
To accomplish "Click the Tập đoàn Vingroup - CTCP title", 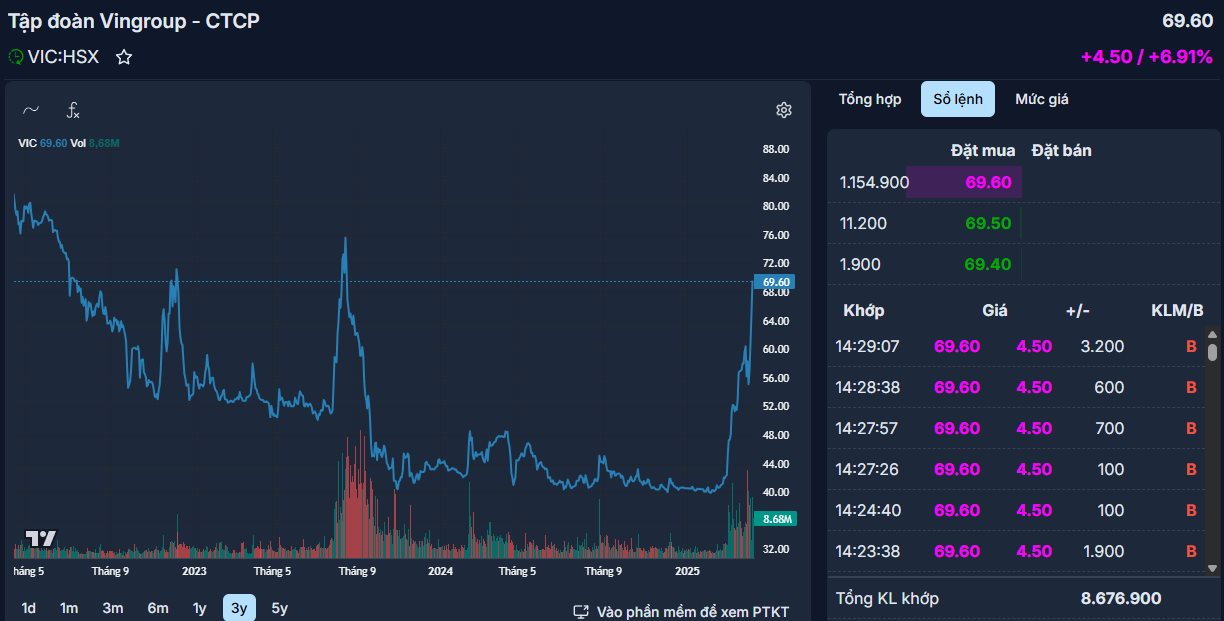I will 134,20.
